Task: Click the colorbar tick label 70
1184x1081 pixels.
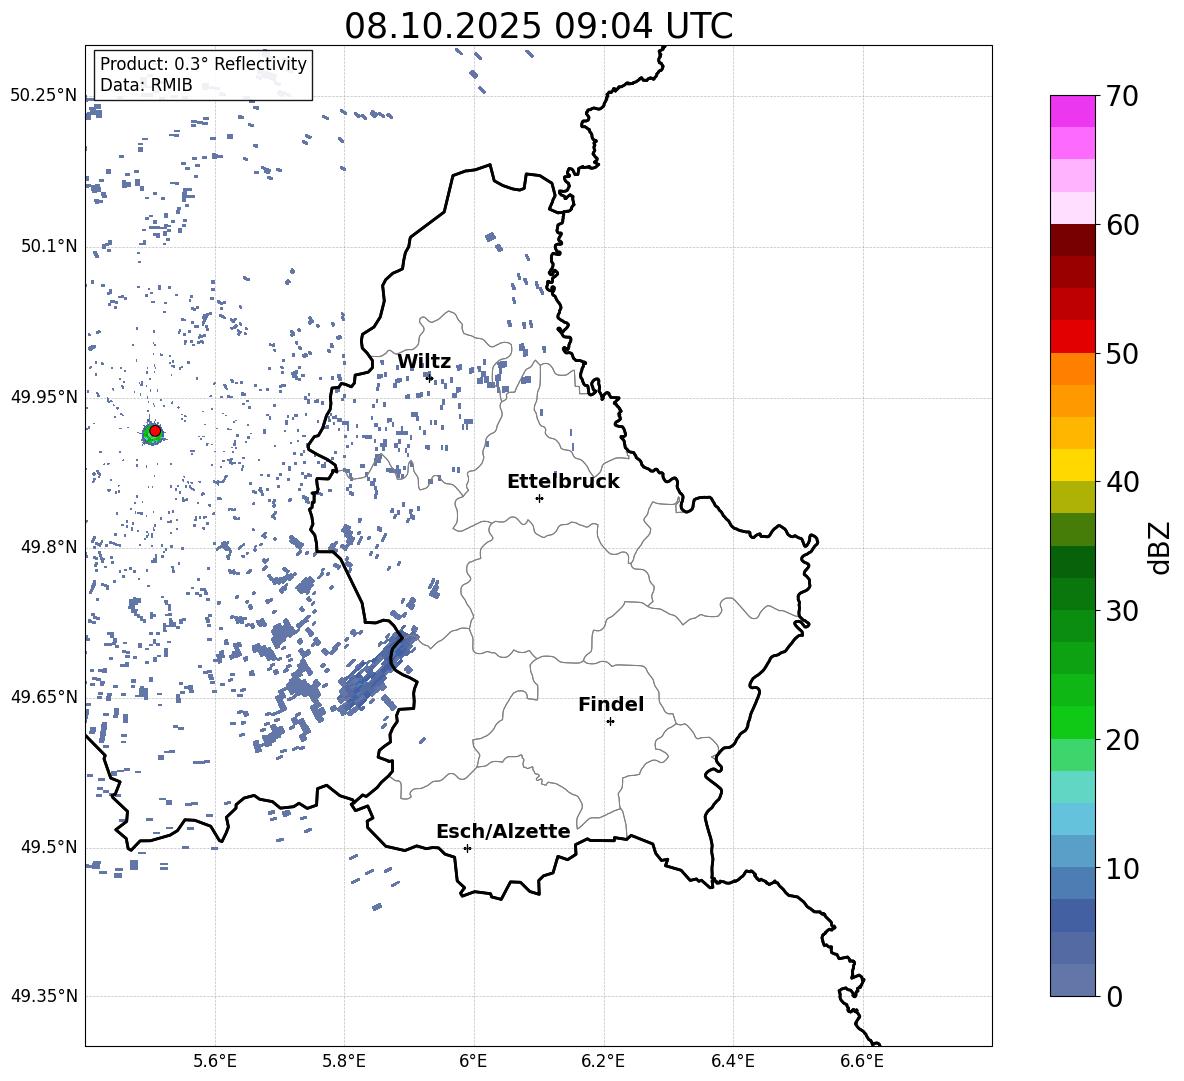Action: click(1122, 96)
